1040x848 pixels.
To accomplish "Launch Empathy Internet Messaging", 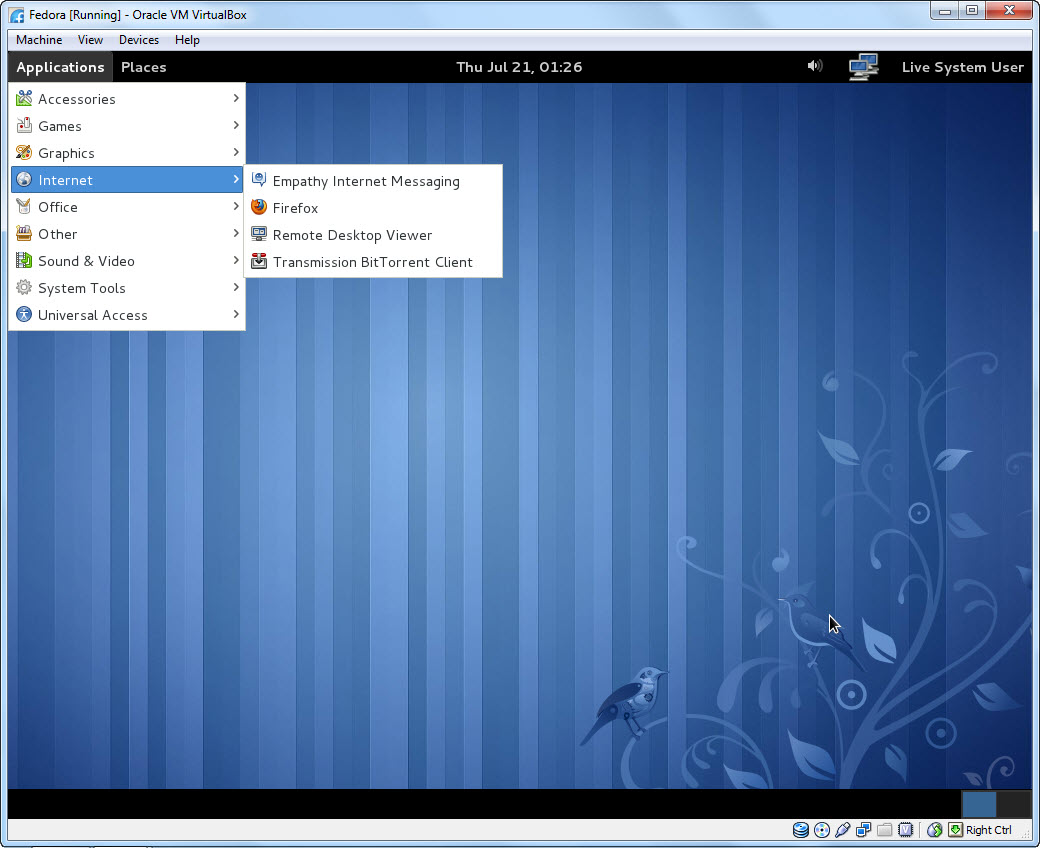I will tap(373, 180).
